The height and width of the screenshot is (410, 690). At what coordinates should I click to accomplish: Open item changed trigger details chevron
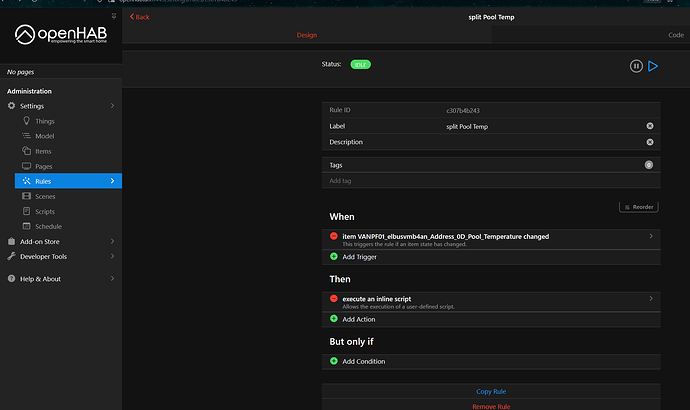(651, 236)
